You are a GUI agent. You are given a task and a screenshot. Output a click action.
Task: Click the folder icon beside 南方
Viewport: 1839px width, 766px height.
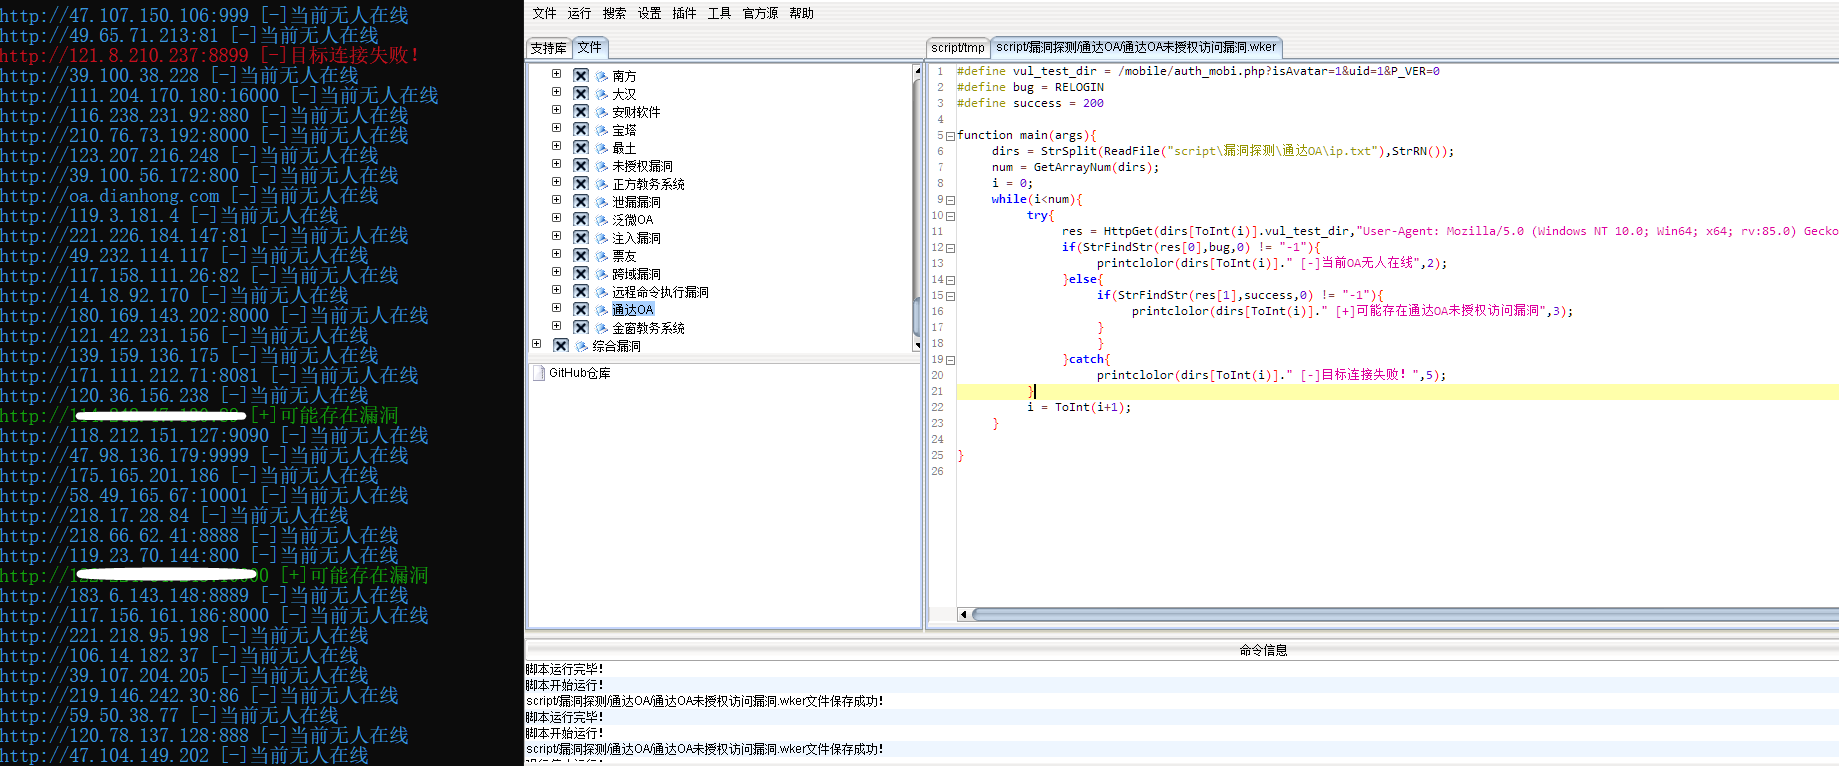[602, 76]
